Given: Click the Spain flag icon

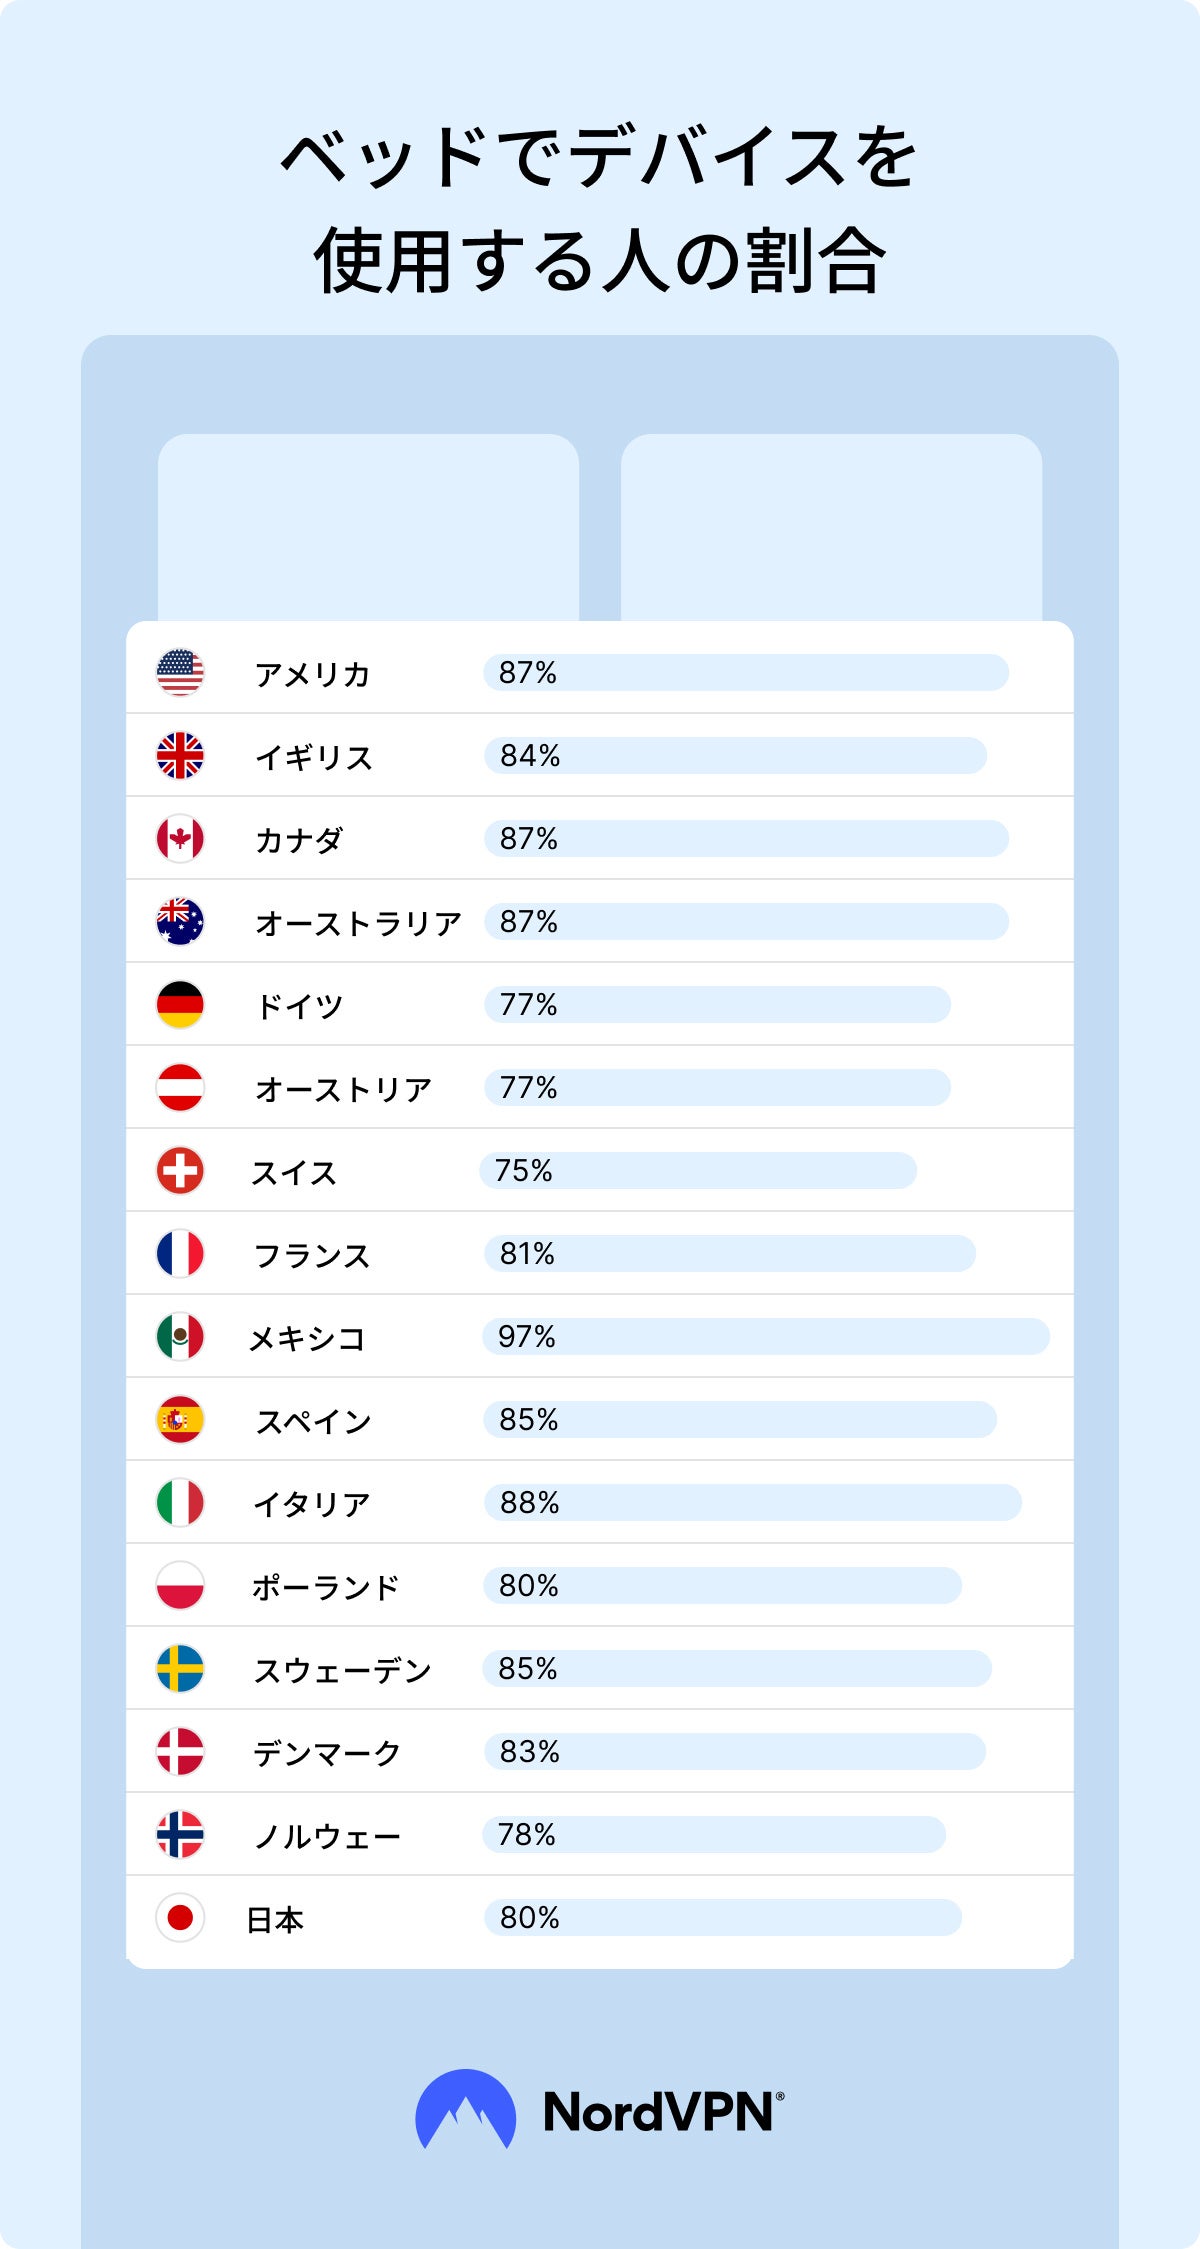Looking at the screenshot, I should (180, 1419).
